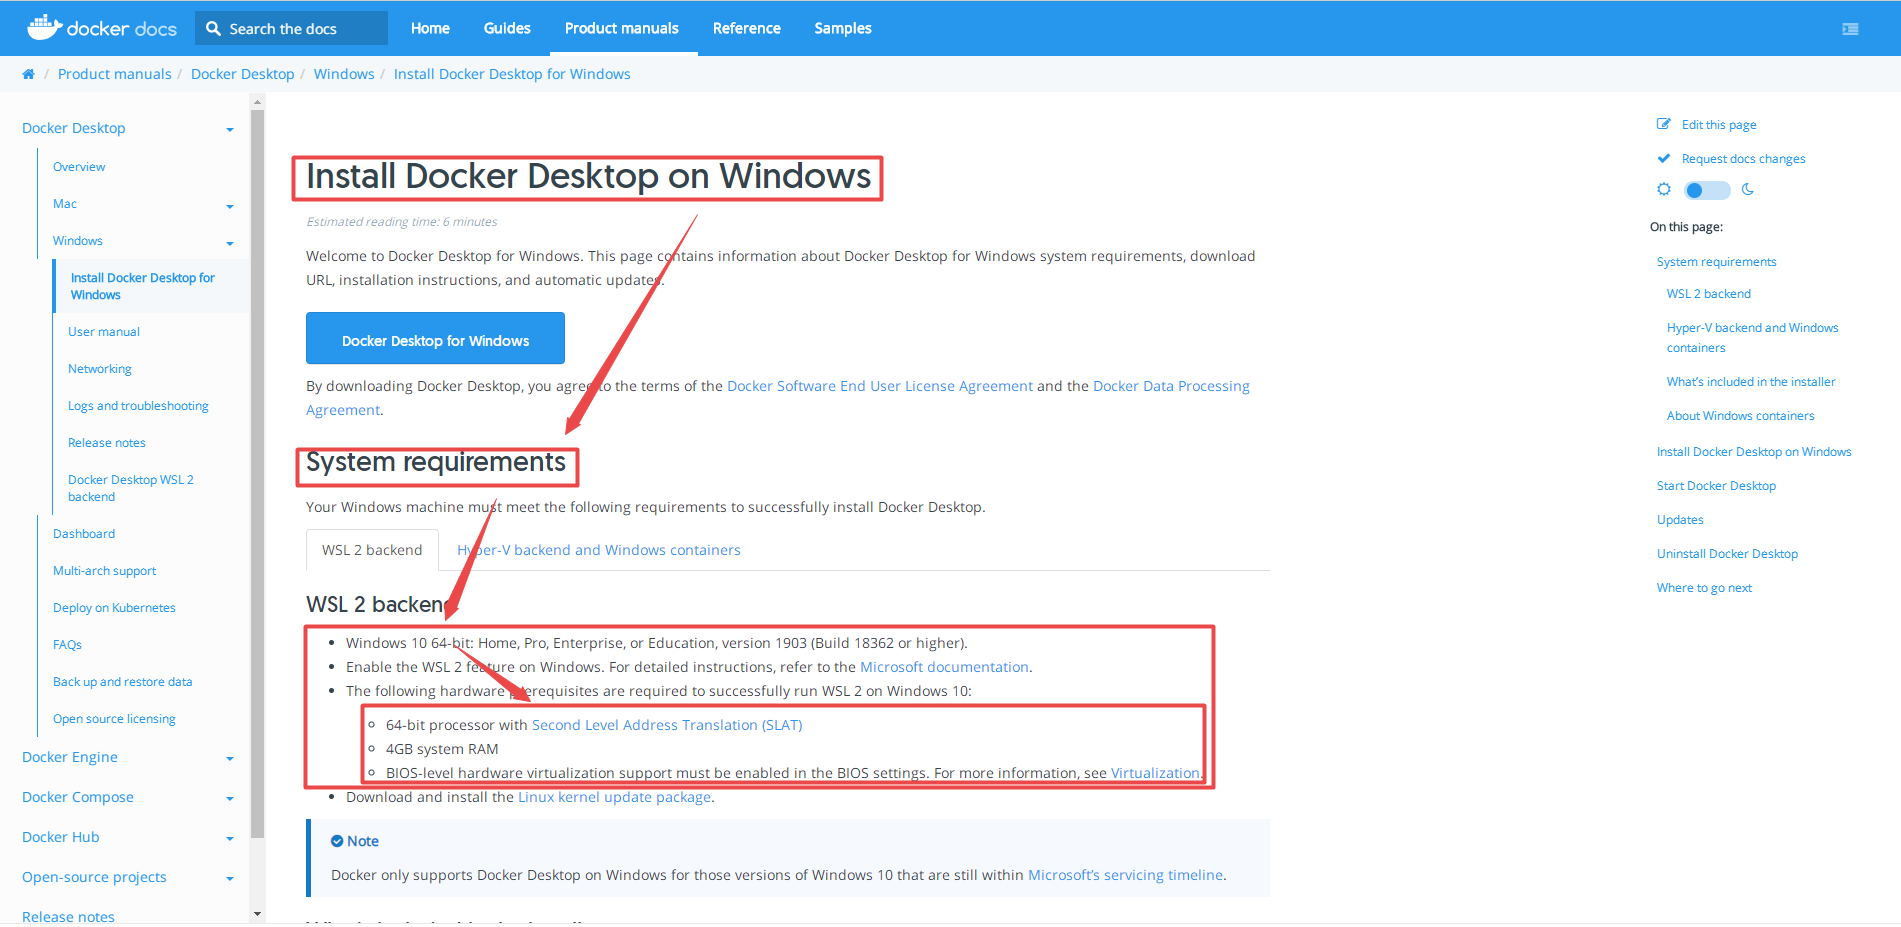Select Reference in the top navigation

coord(746,28)
